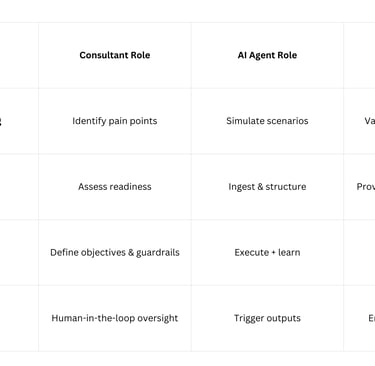Select Human-in-the-loop oversight cell
Viewport: 375px width, 366px height.
tap(115, 318)
